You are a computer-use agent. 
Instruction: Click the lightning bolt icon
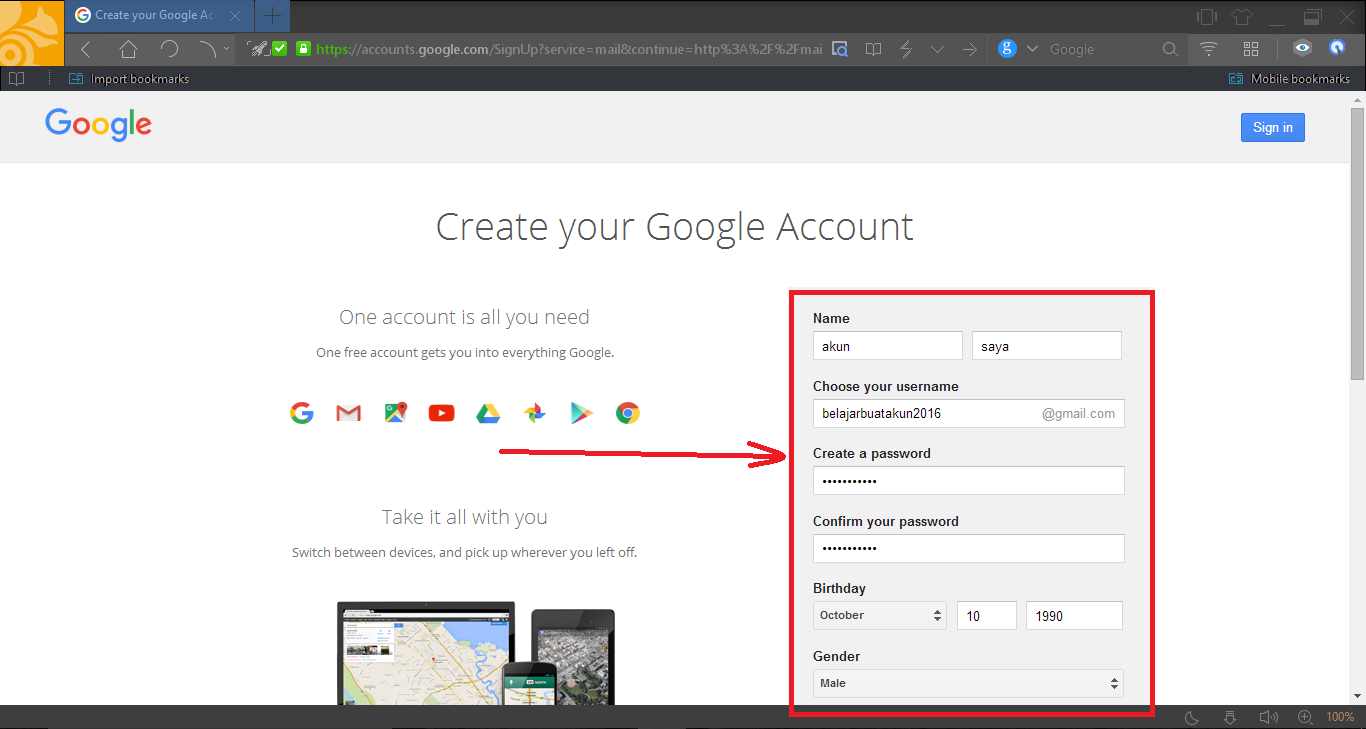[x=906, y=49]
